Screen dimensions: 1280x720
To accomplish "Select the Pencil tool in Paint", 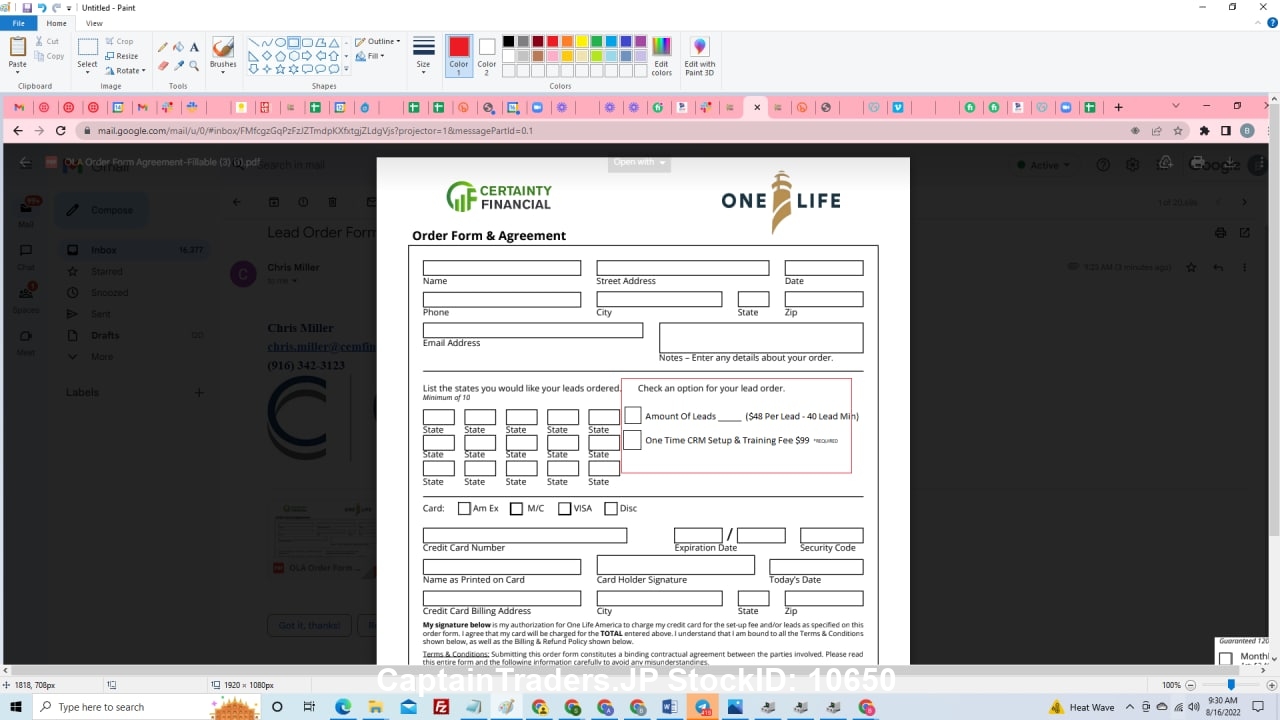I will pyautogui.click(x=163, y=47).
